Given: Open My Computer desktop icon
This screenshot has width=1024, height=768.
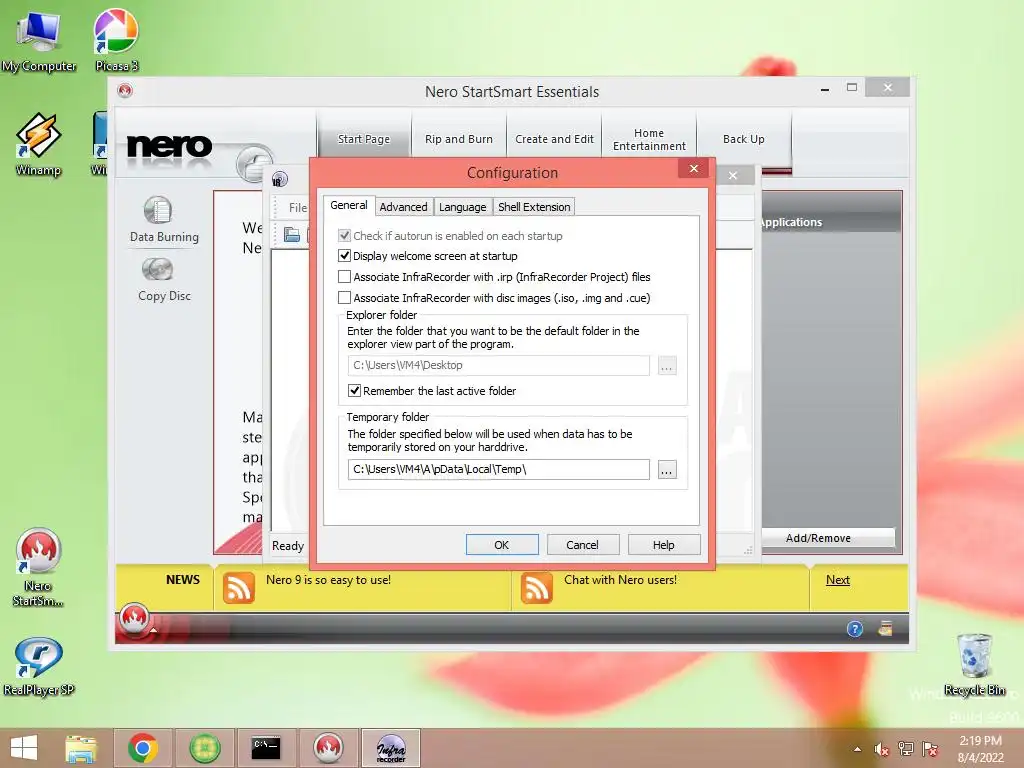Looking at the screenshot, I should [39, 40].
